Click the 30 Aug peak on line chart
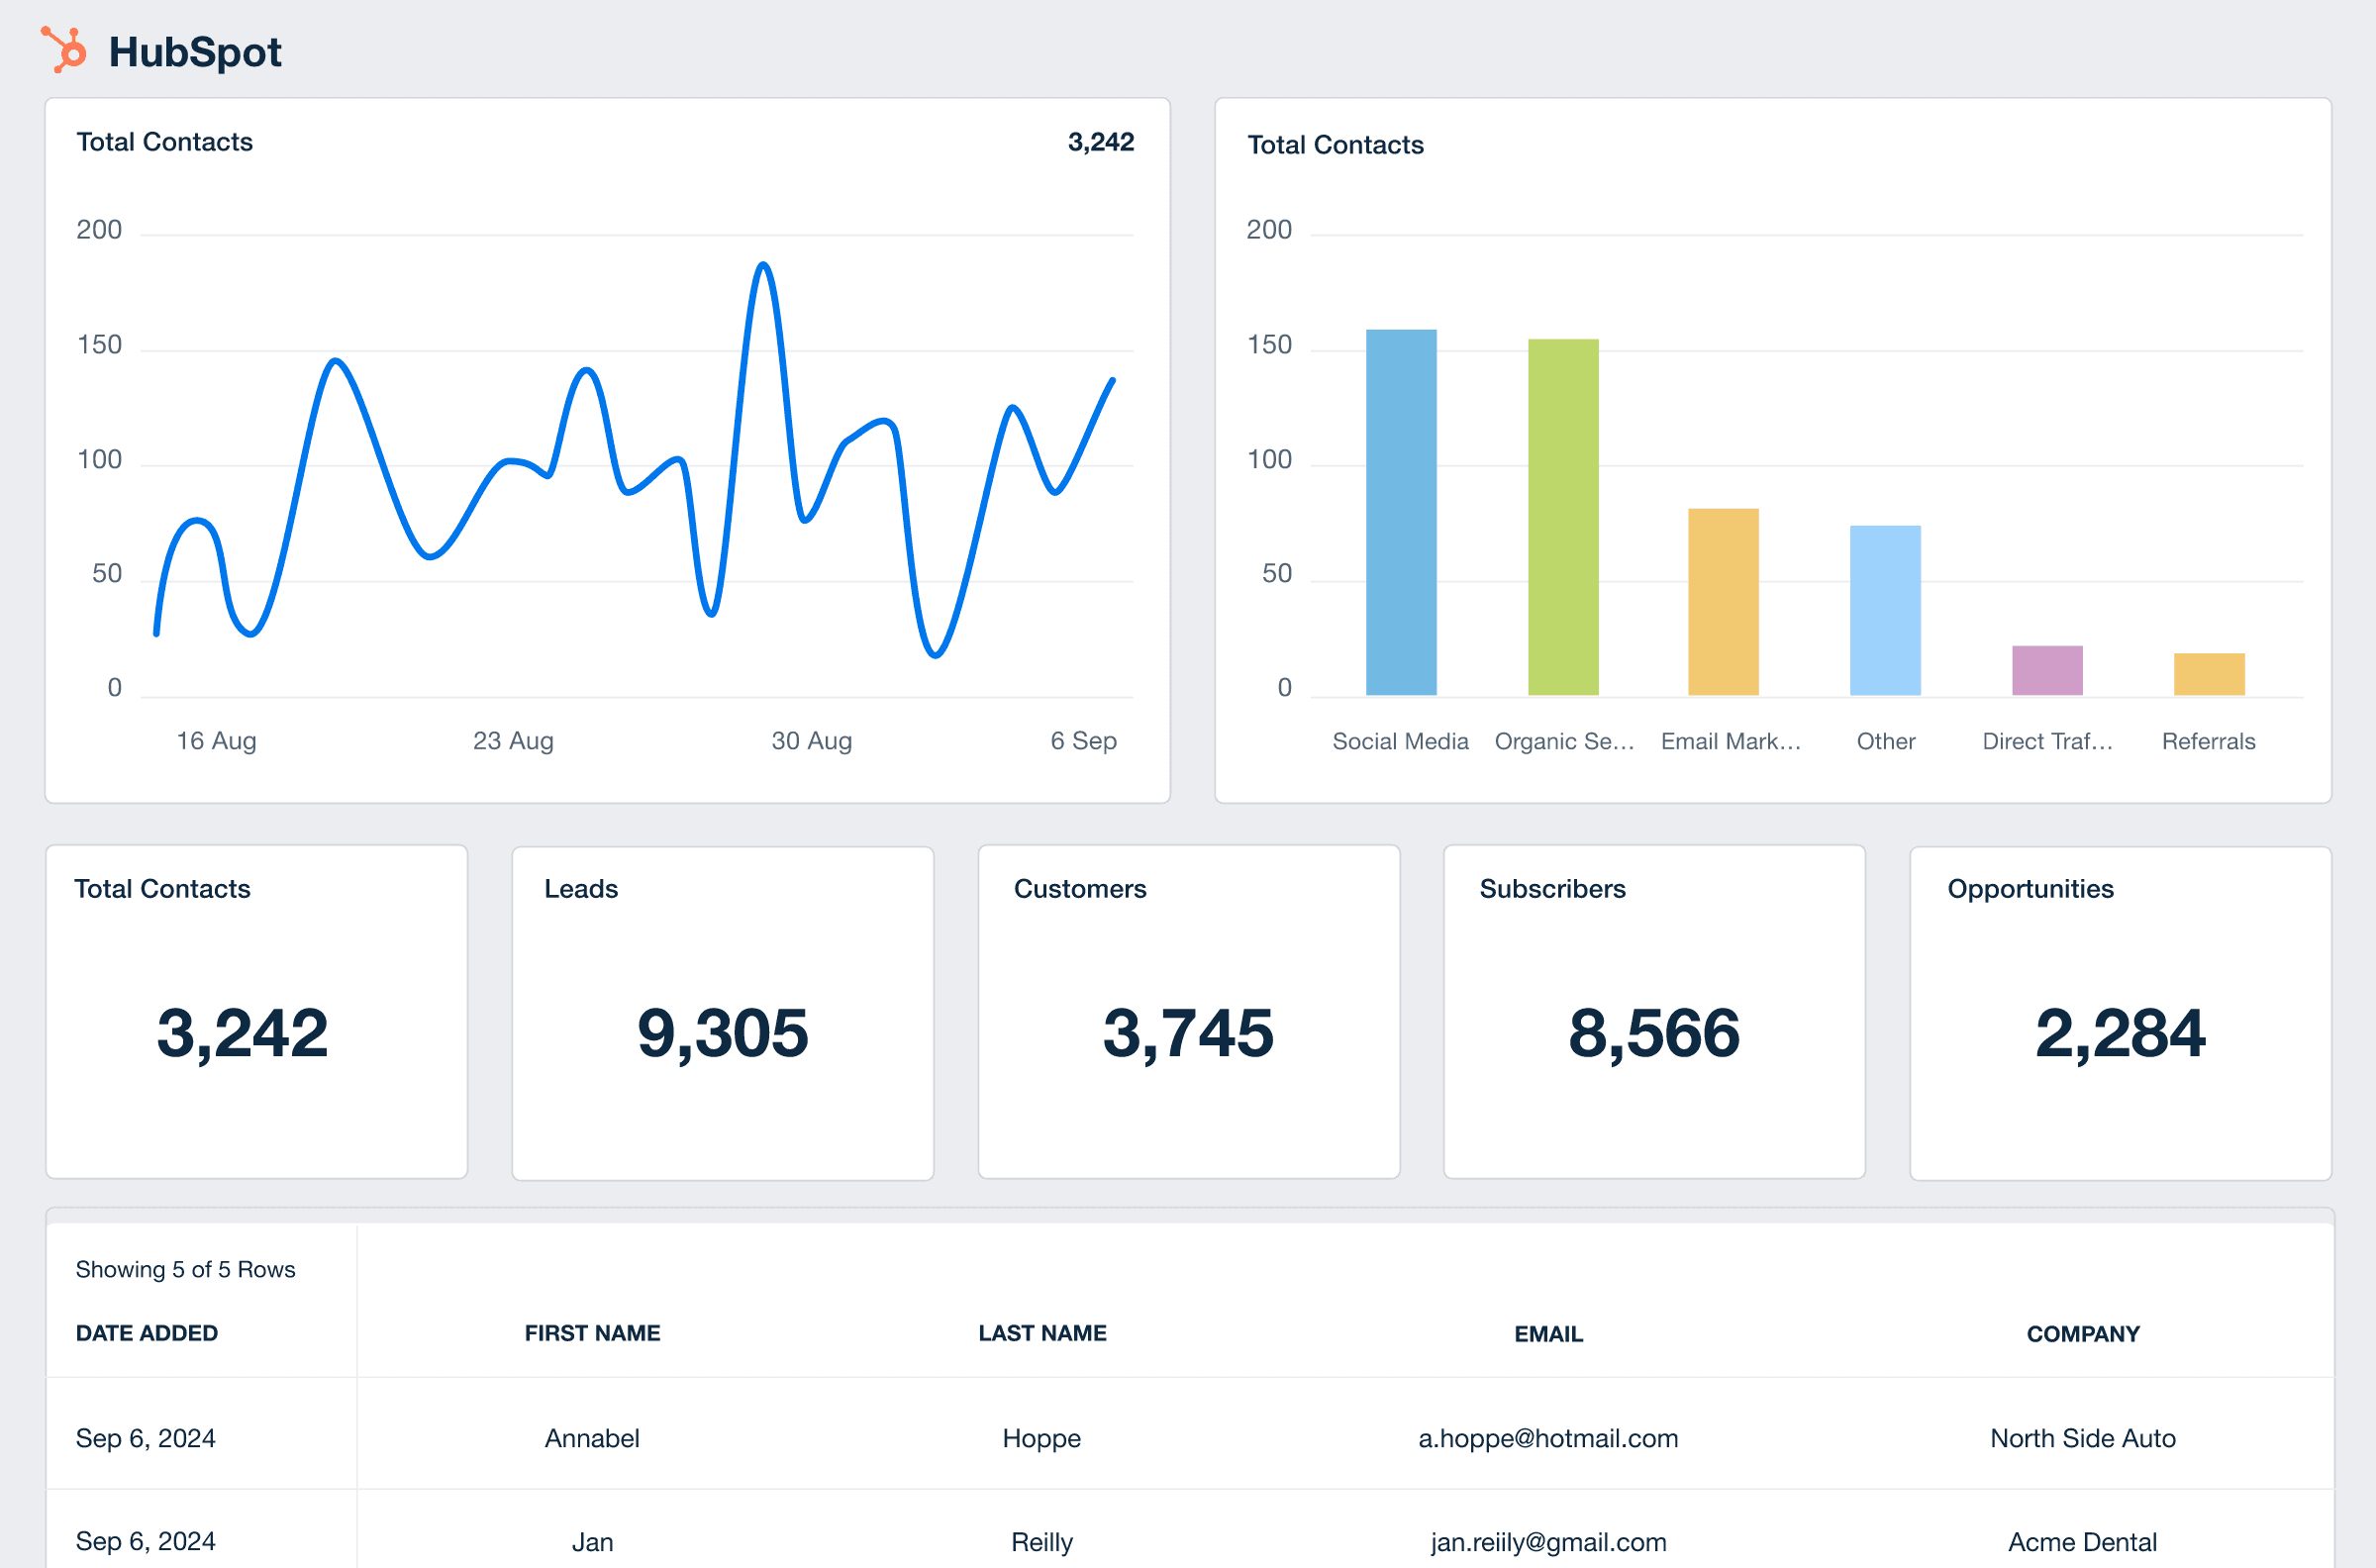The width and height of the screenshot is (2376, 1568). click(x=763, y=265)
